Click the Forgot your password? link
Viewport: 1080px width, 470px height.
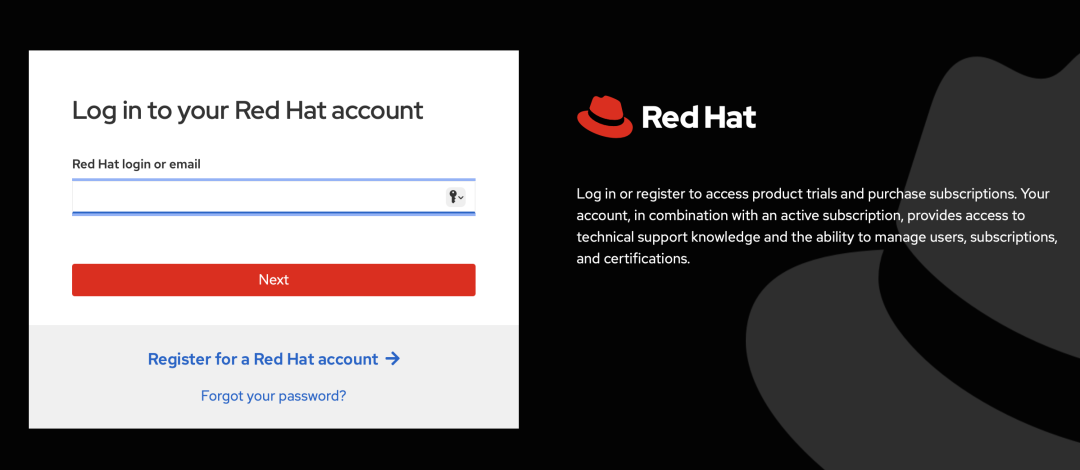pyautogui.click(x=273, y=396)
